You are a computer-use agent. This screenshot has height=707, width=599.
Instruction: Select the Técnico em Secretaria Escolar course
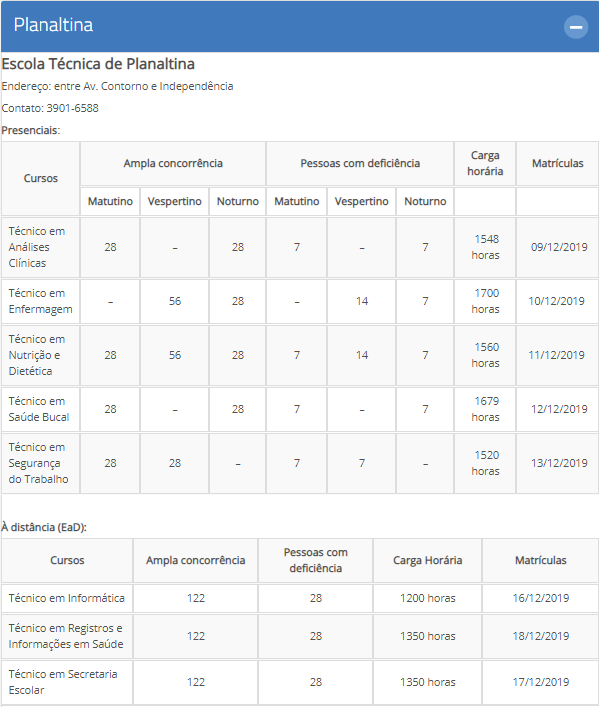click(67, 682)
